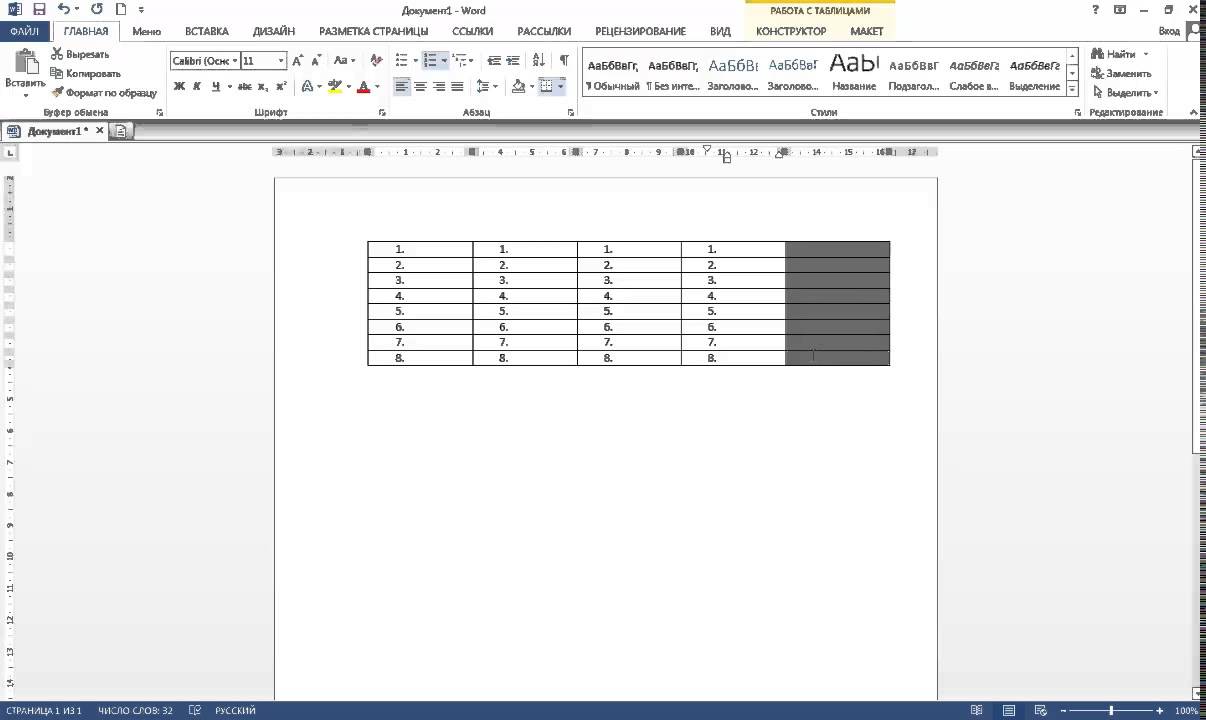1206x720 pixels.
Task: Open Заменить replace dialog
Action: click(x=1121, y=73)
